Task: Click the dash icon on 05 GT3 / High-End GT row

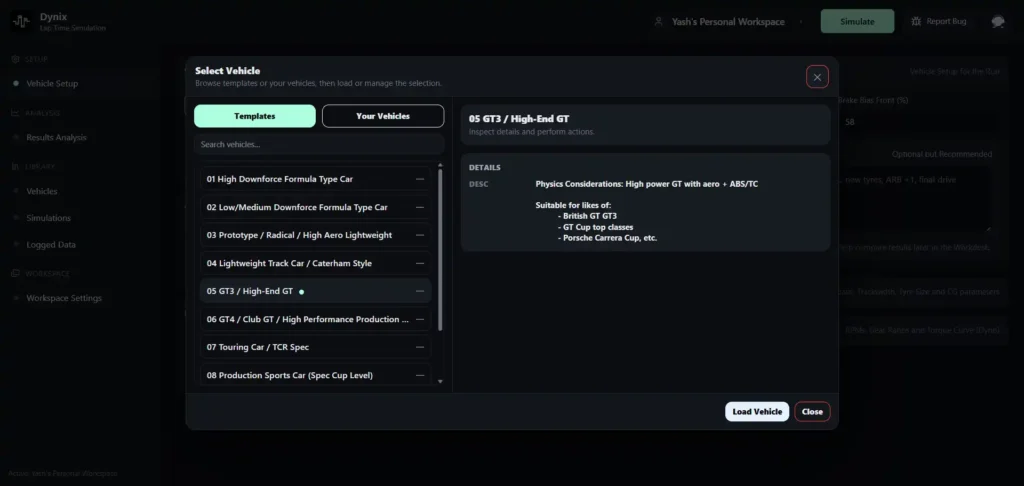Action: coord(420,291)
